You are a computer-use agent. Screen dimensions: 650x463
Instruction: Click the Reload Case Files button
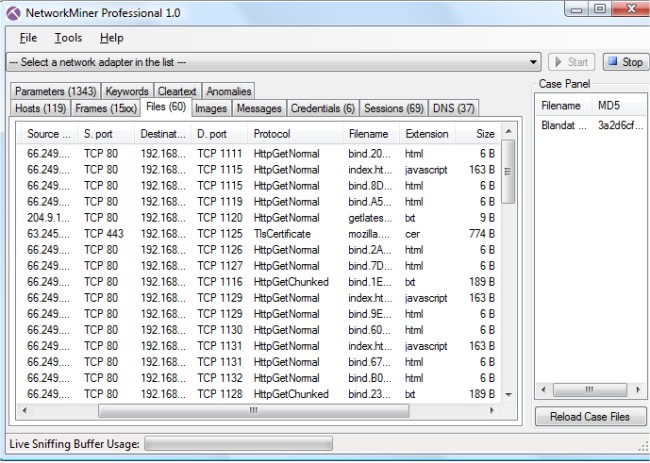click(590, 417)
